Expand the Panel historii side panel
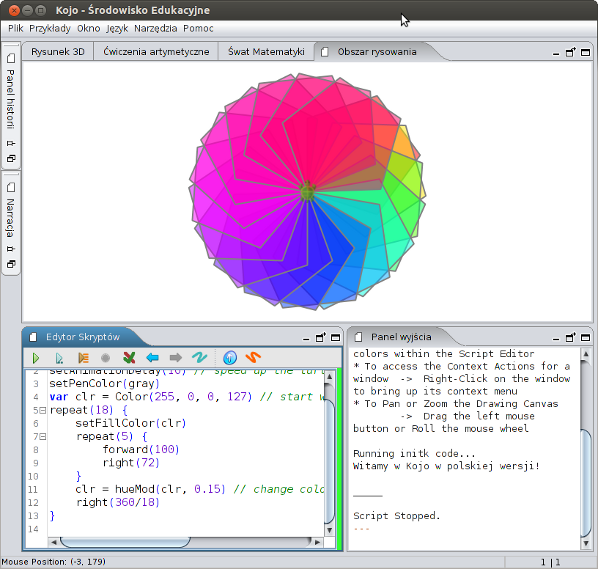This screenshot has height=569, width=598. [x=11, y=99]
